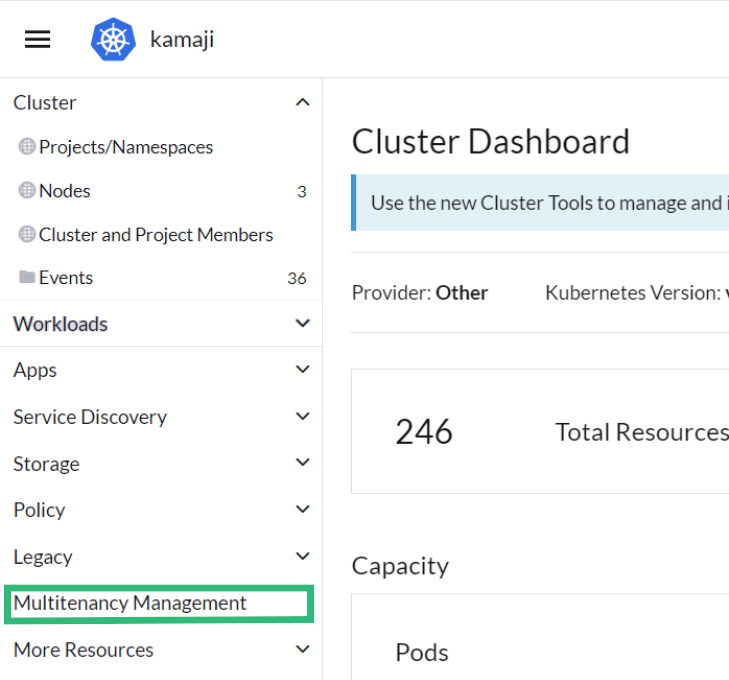The height and width of the screenshot is (680, 729).
Task: Click the Kubernetes helm logo icon
Action: tap(112, 39)
